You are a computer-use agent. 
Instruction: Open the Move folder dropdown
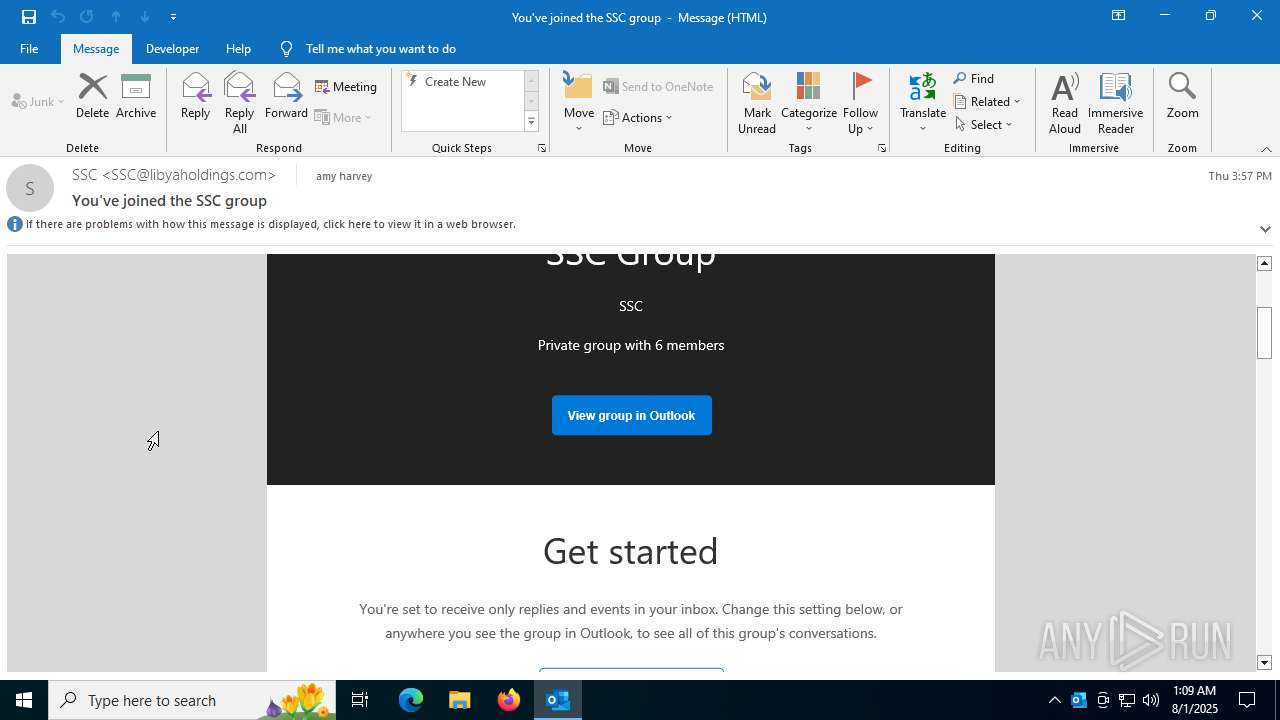579,103
